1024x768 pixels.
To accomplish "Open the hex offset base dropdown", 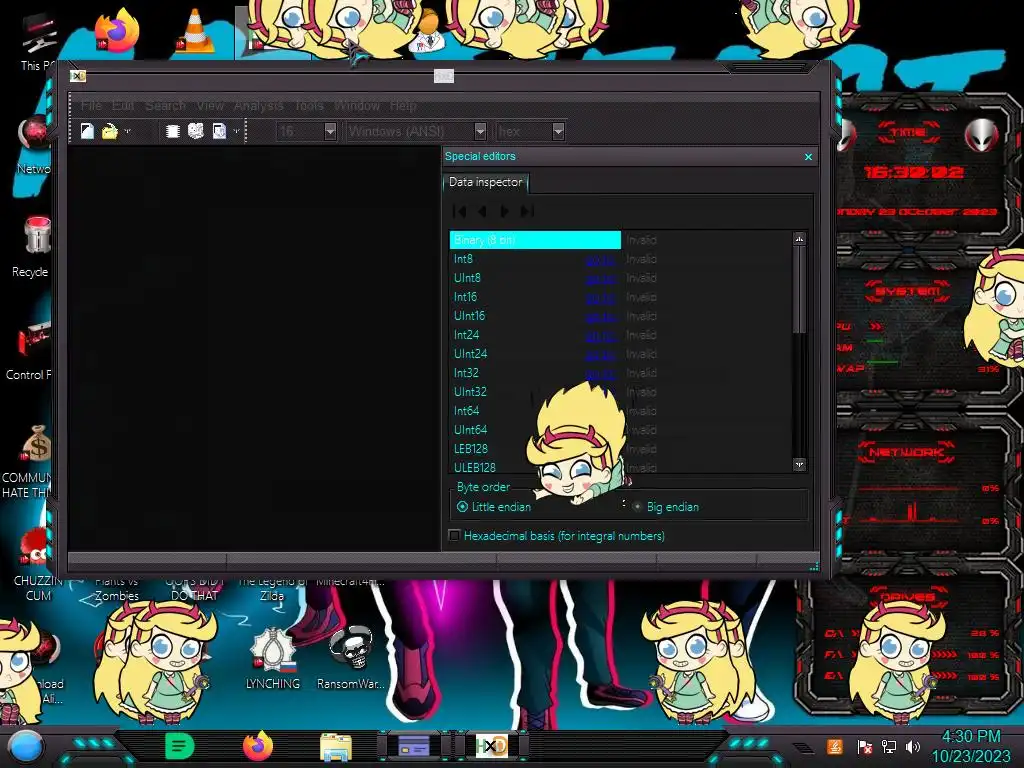I will click(x=558, y=131).
